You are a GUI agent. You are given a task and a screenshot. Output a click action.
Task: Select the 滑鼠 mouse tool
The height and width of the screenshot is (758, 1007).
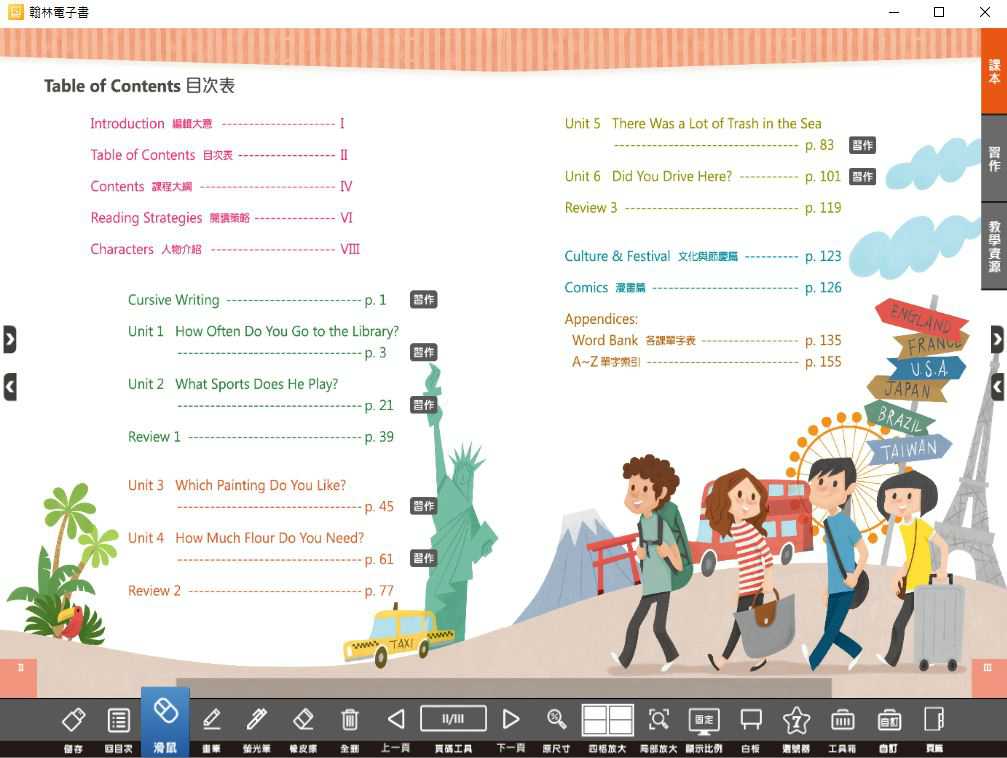tap(166, 721)
